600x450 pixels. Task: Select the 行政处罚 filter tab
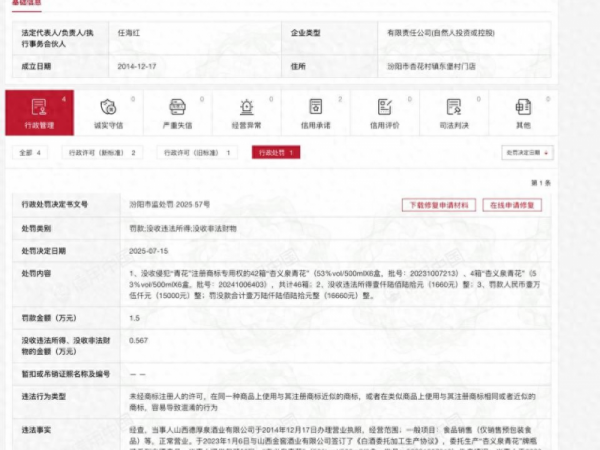pyautogui.click(x=279, y=153)
